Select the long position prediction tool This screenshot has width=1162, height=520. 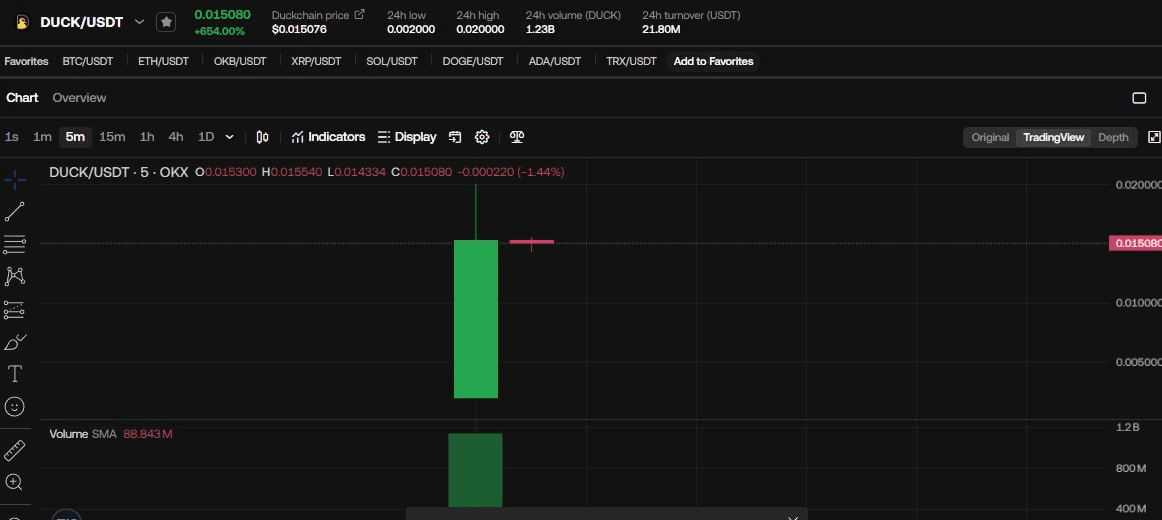tap(15, 310)
